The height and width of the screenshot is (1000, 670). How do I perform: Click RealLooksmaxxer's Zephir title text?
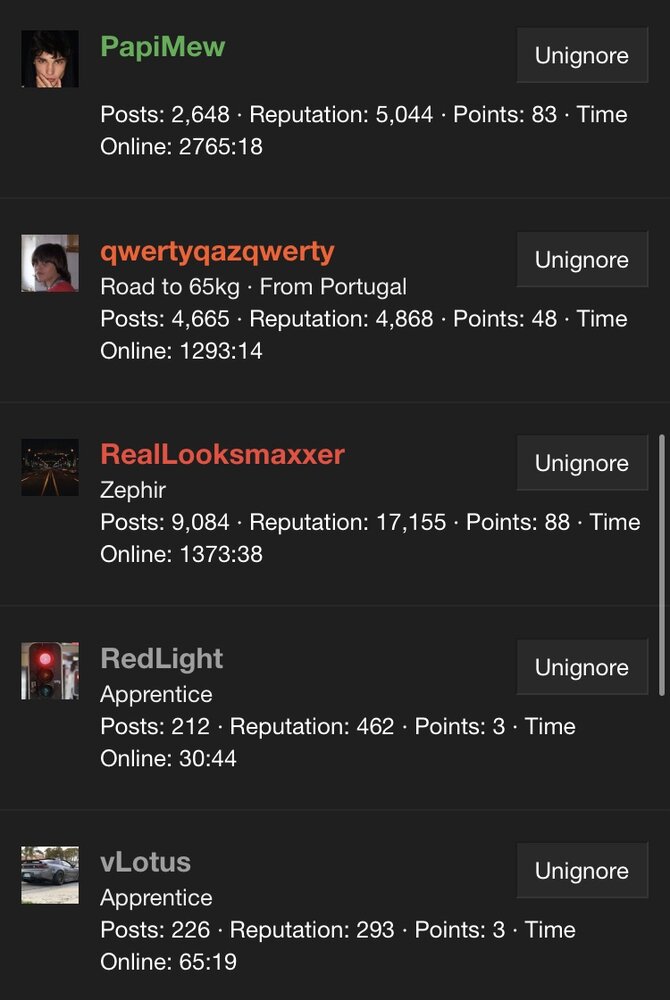click(133, 490)
